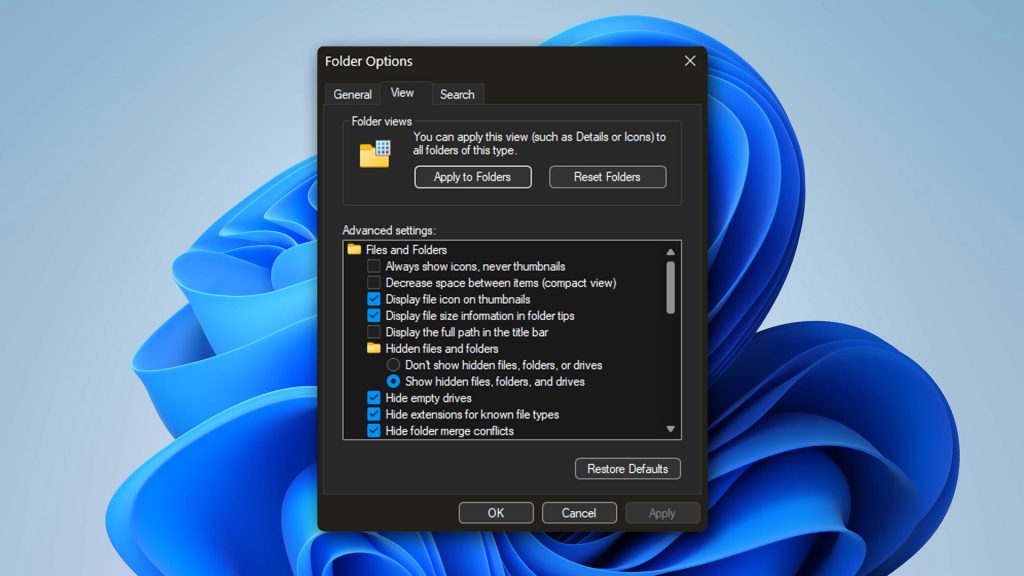
Task: Enable Always show icons, never thumbnails
Action: tap(376, 266)
